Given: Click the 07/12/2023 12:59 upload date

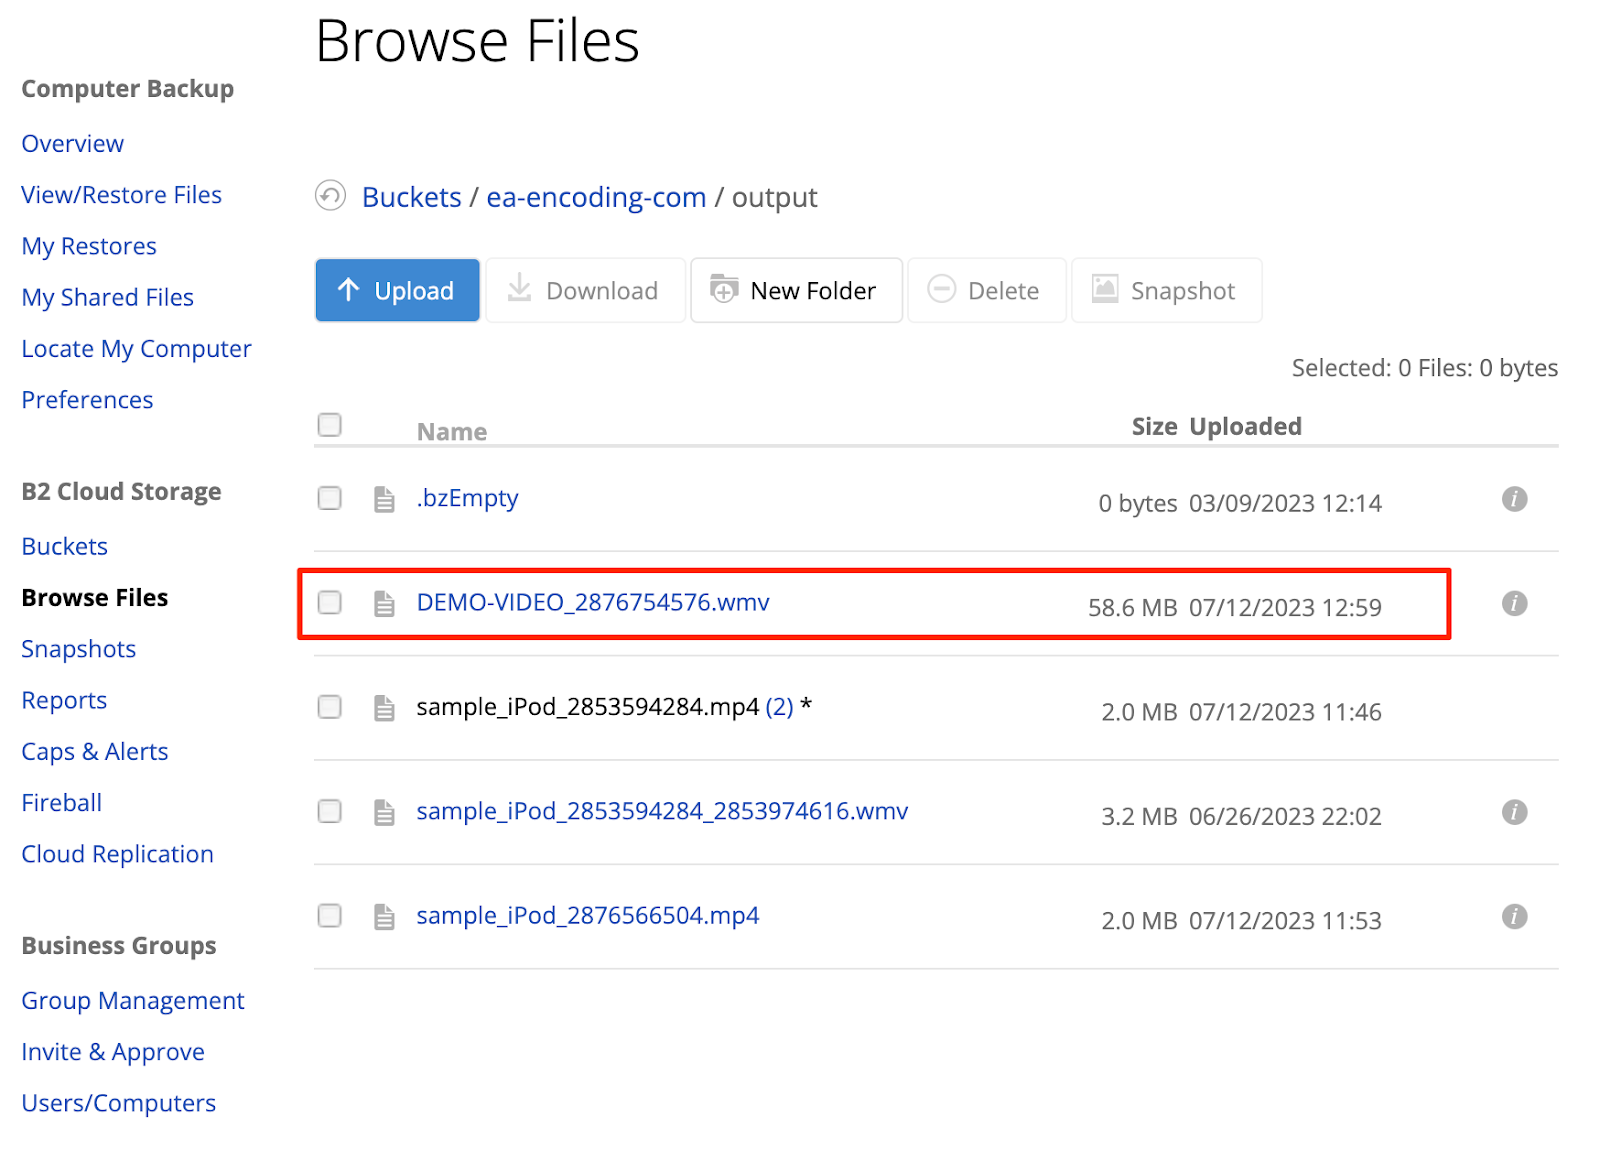Looking at the screenshot, I should (1285, 608).
